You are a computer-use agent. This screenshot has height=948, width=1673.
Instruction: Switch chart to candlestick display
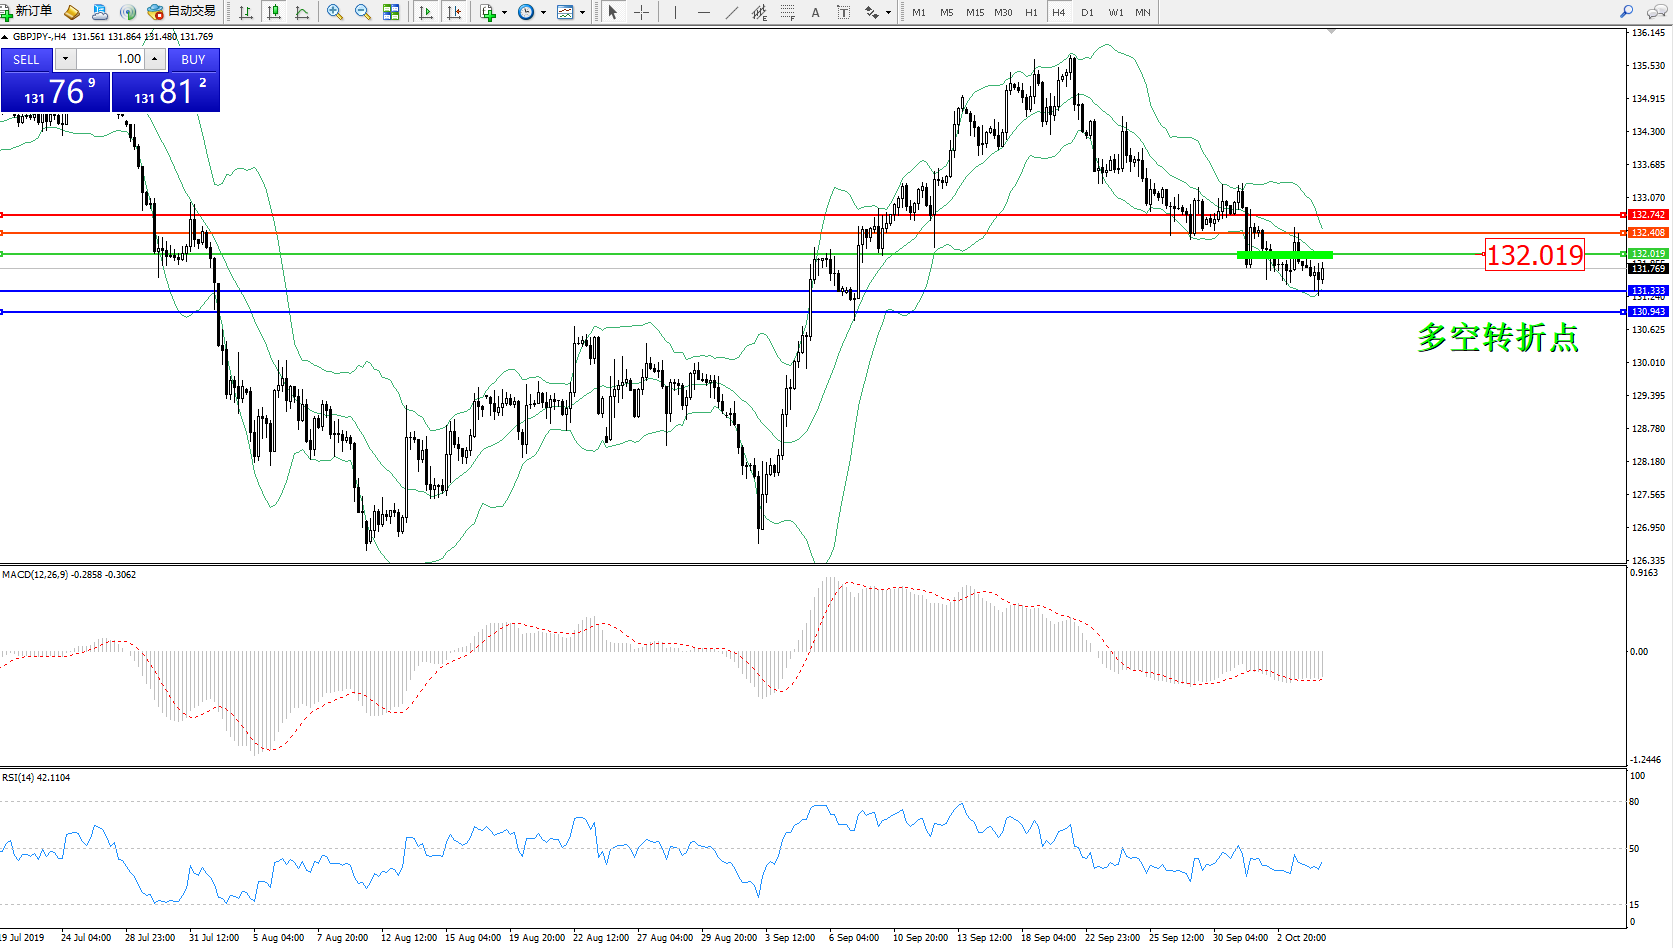[x=274, y=12]
